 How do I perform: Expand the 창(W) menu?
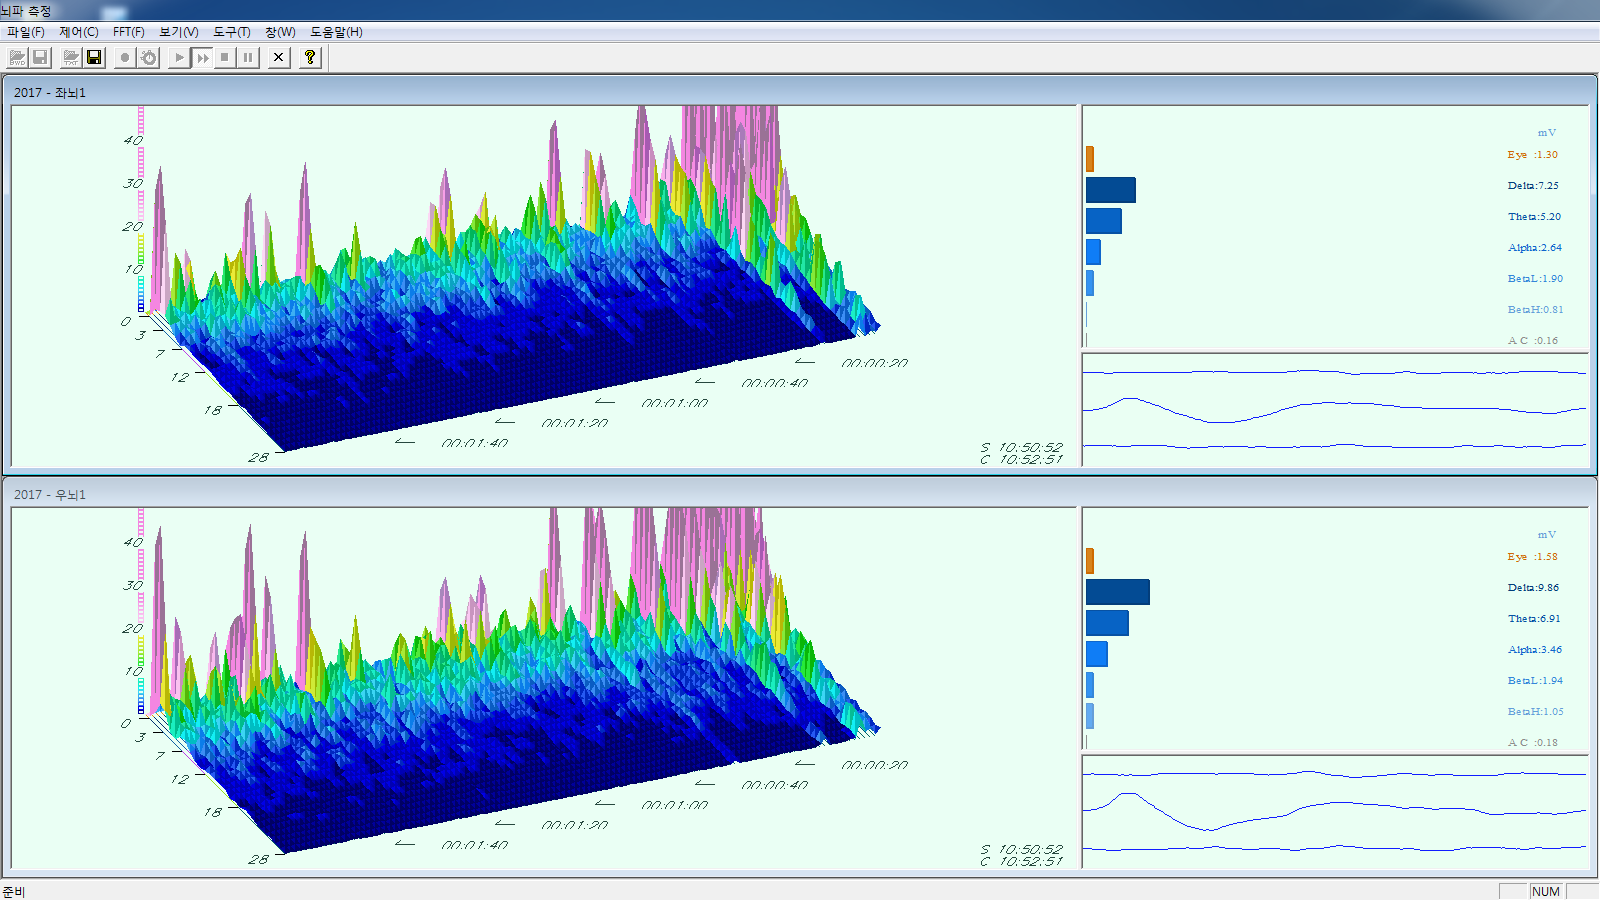tap(280, 32)
